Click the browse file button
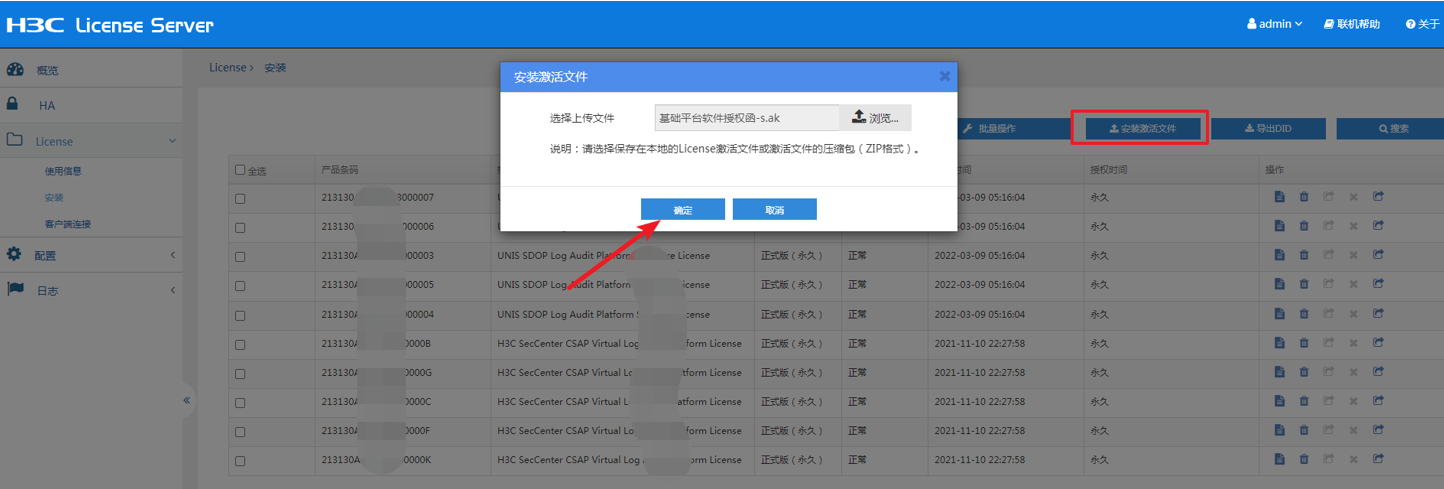 point(875,118)
